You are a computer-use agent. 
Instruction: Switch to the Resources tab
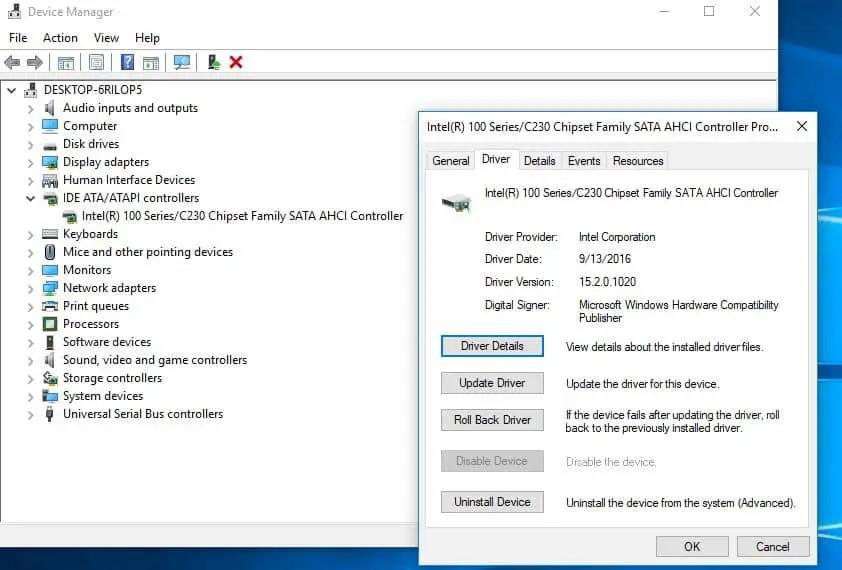[638, 161]
